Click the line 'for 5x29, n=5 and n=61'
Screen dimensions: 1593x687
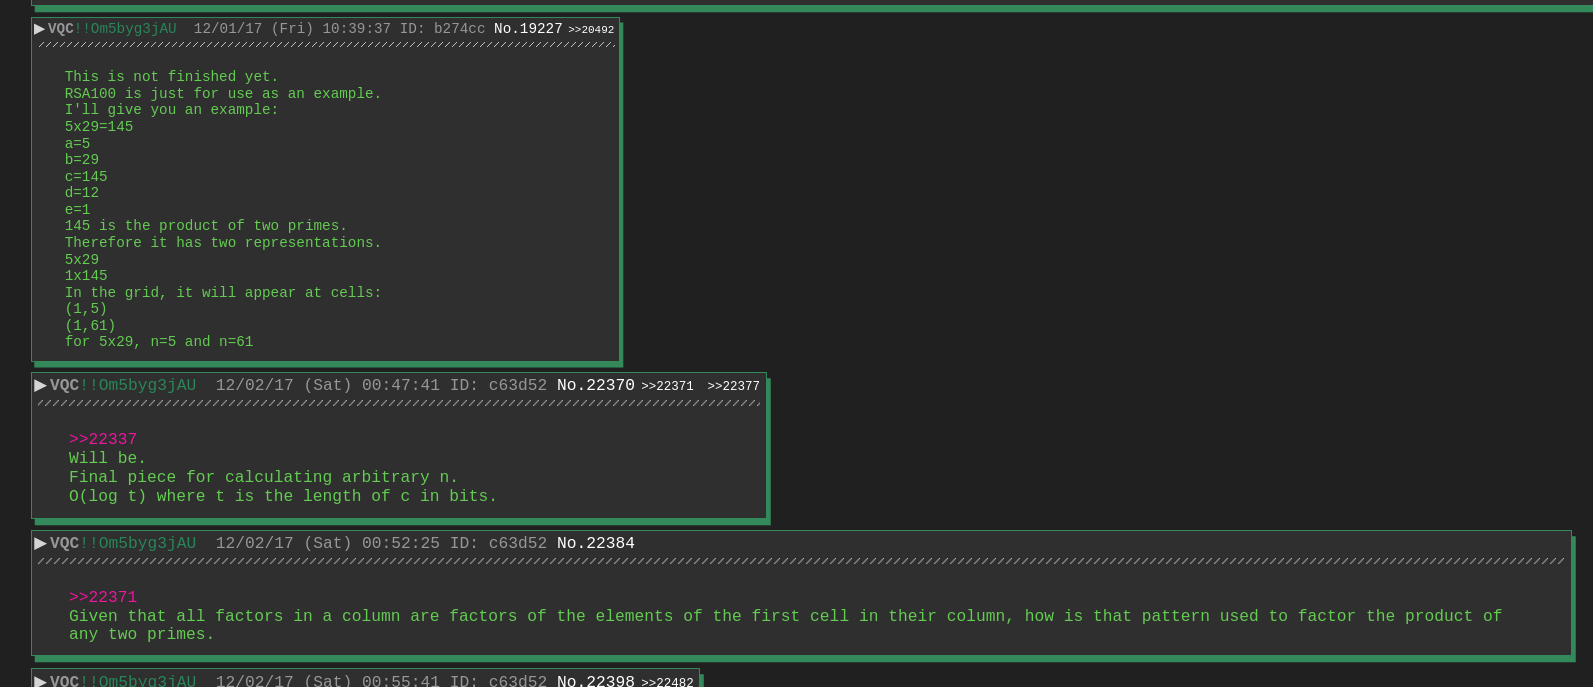159,342
